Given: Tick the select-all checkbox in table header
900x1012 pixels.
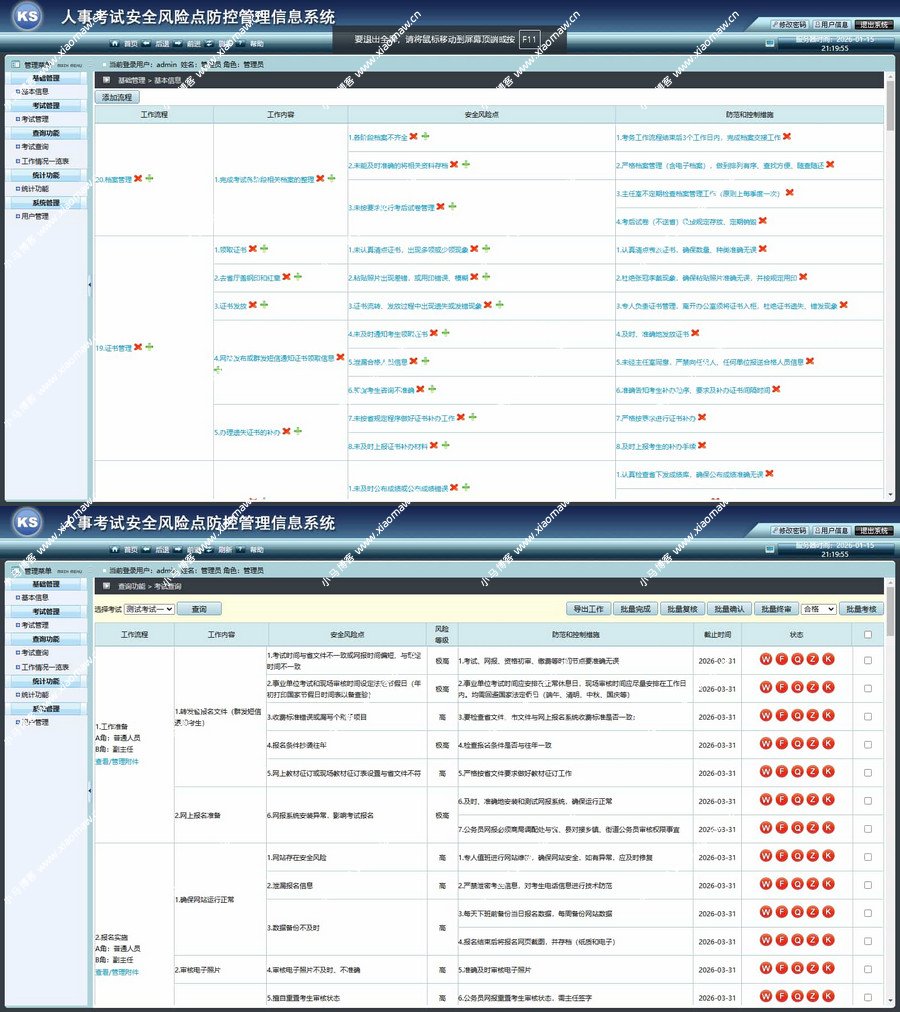Looking at the screenshot, I should click(867, 634).
